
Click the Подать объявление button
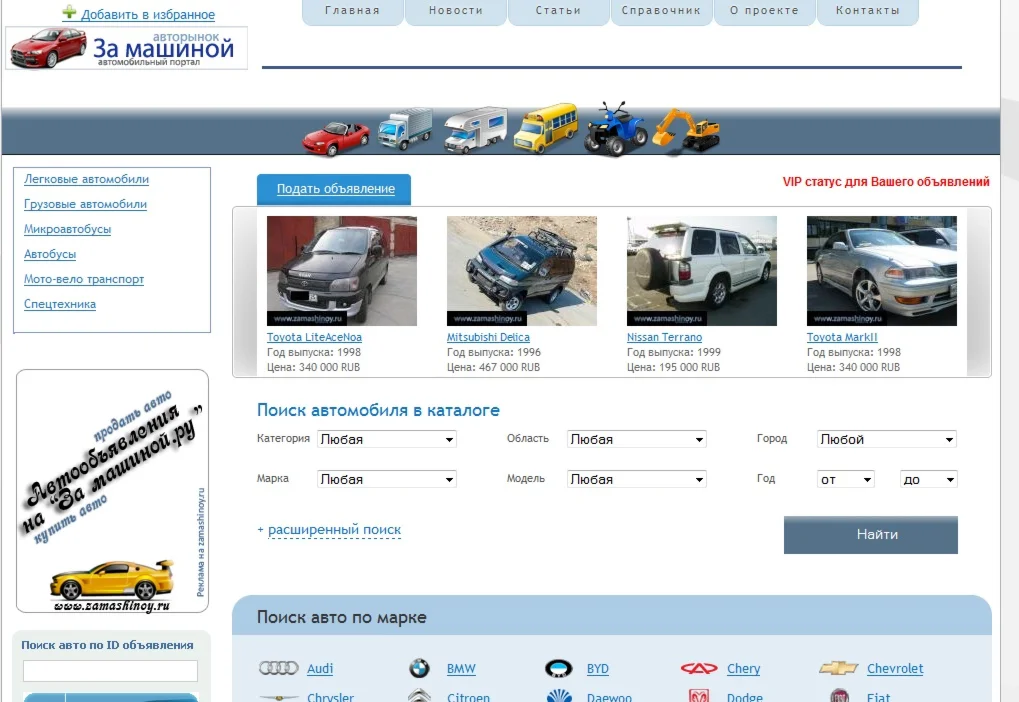334,188
